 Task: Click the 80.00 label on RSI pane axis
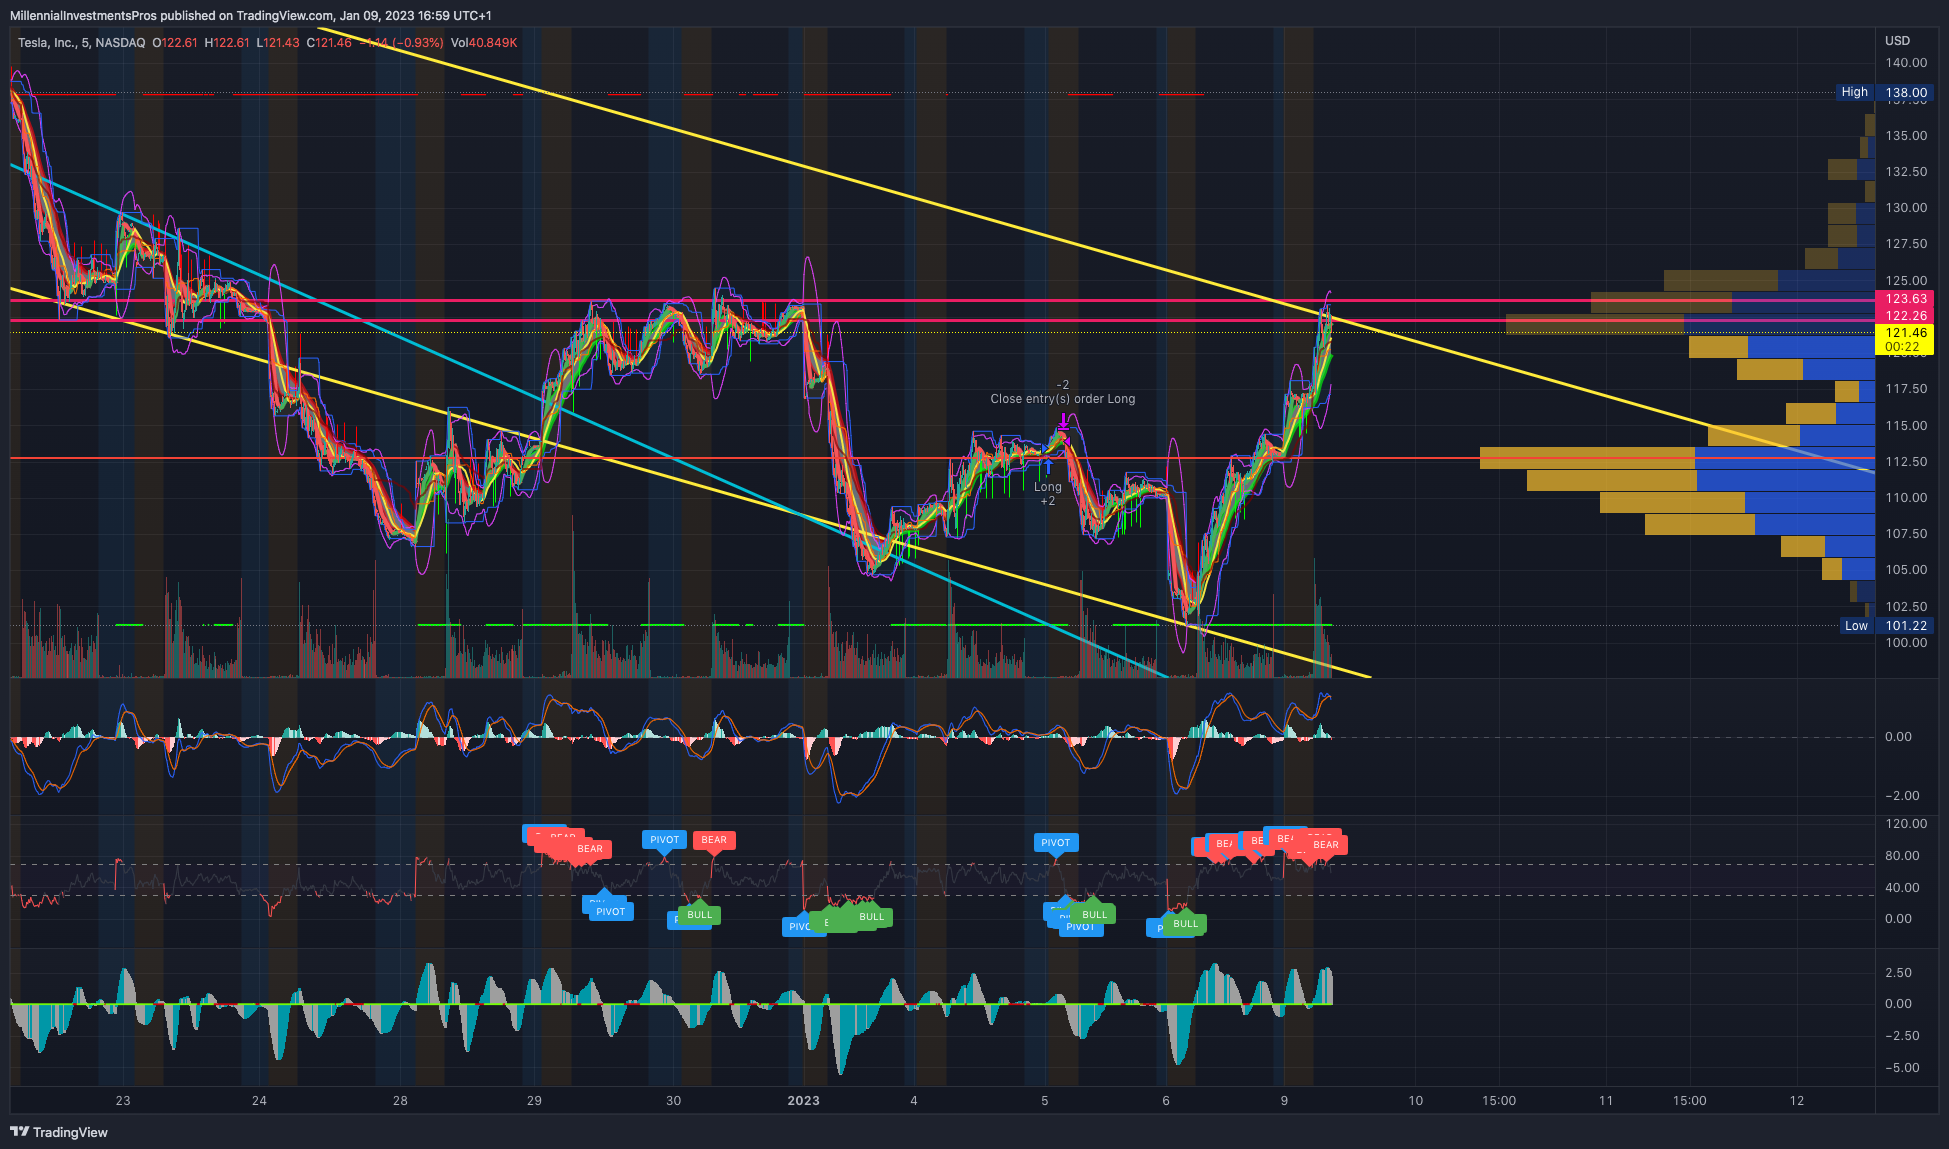point(1902,856)
